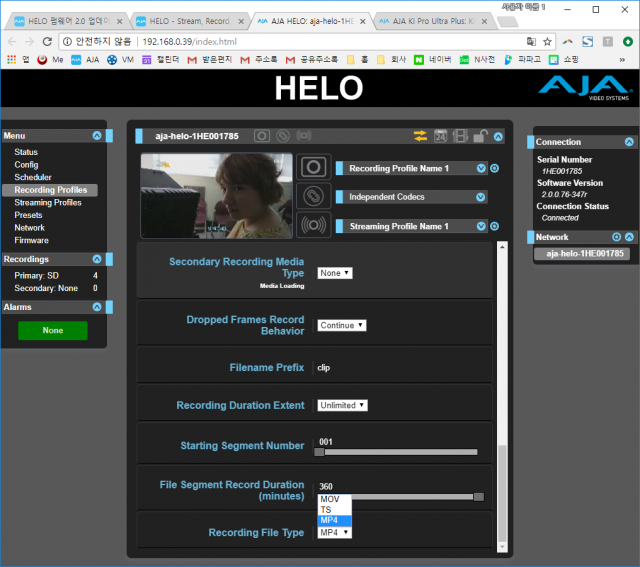Viewport: 640px width, 567px height.
Task: Click the AJA Video Systems logo
Action: (585, 87)
